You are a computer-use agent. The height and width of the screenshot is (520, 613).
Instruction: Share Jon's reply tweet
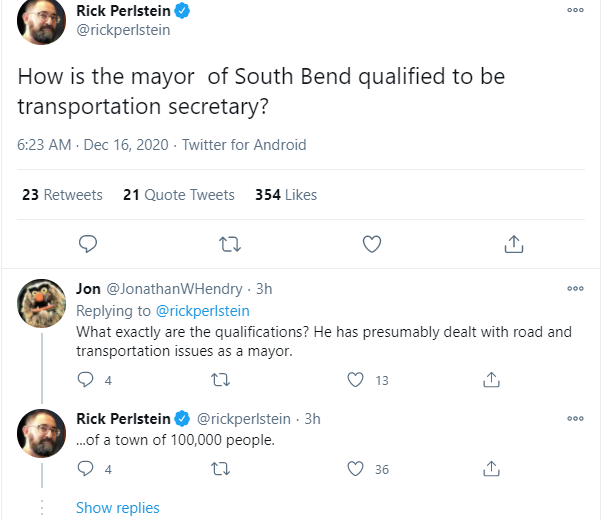[491, 379]
